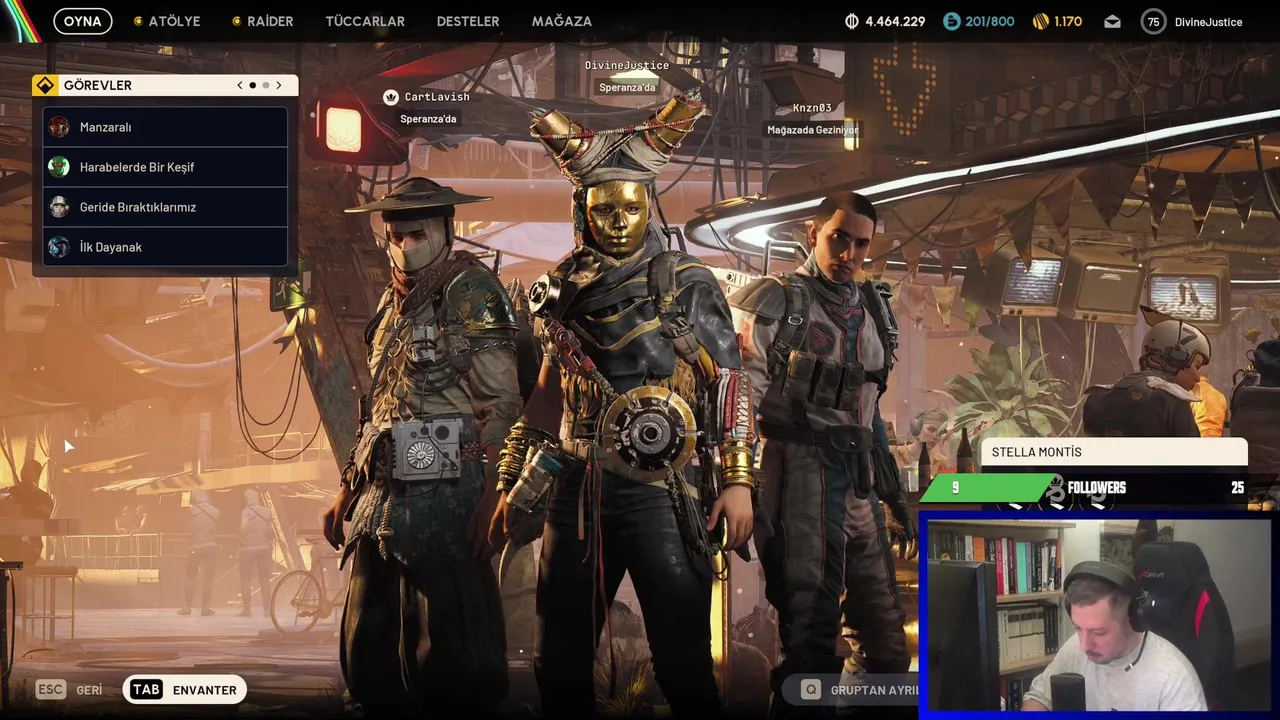Image resolution: width=1280 pixels, height=720 pixels.
Task: Open the MAĞAZA tab
Action: point(562,21)
